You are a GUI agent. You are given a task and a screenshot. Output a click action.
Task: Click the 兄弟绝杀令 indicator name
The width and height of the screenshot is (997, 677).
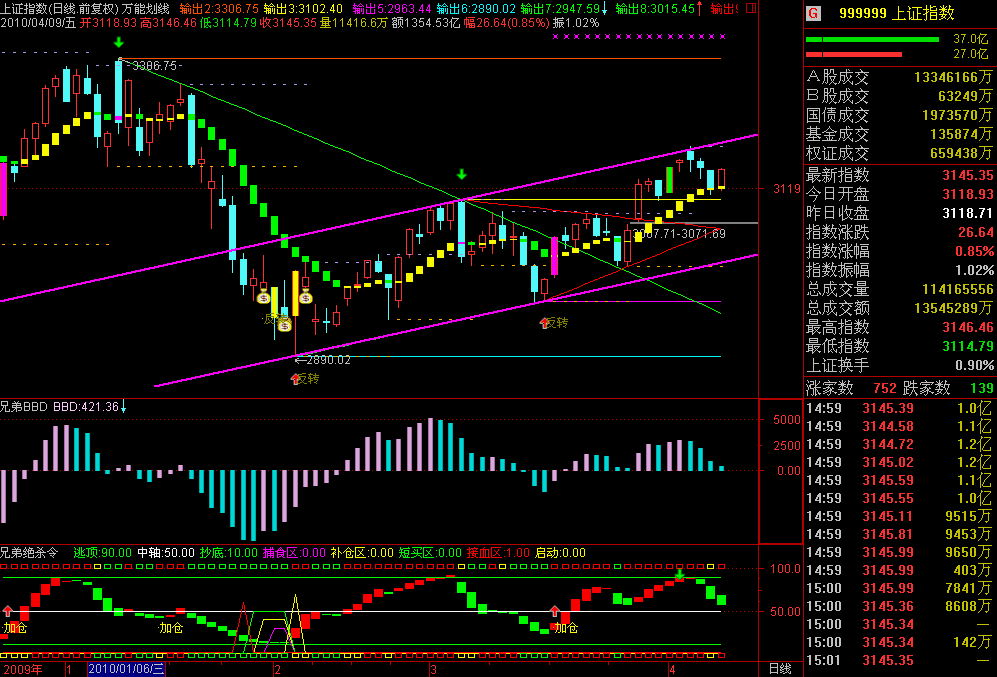[x=29, y=553]
